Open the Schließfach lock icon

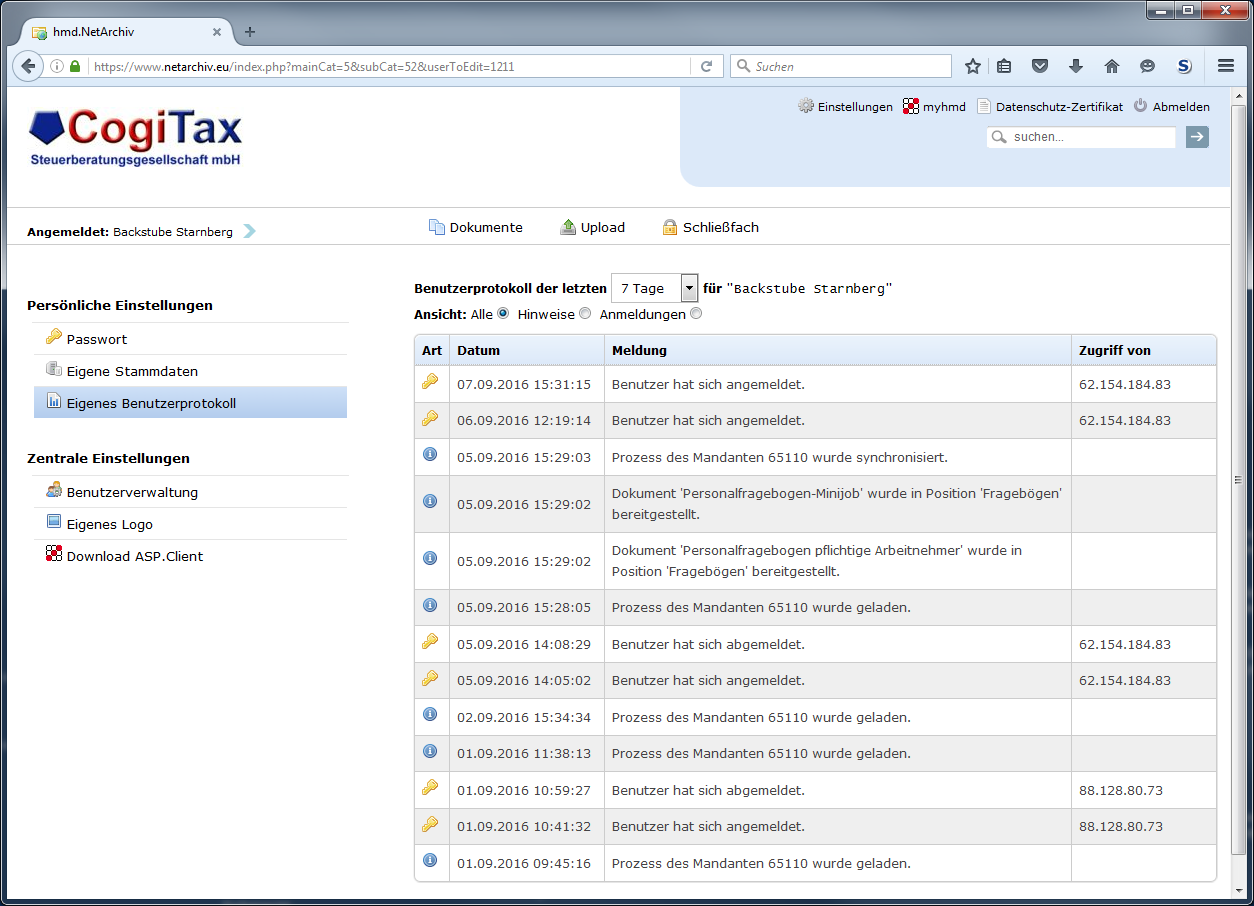point(670,226)
